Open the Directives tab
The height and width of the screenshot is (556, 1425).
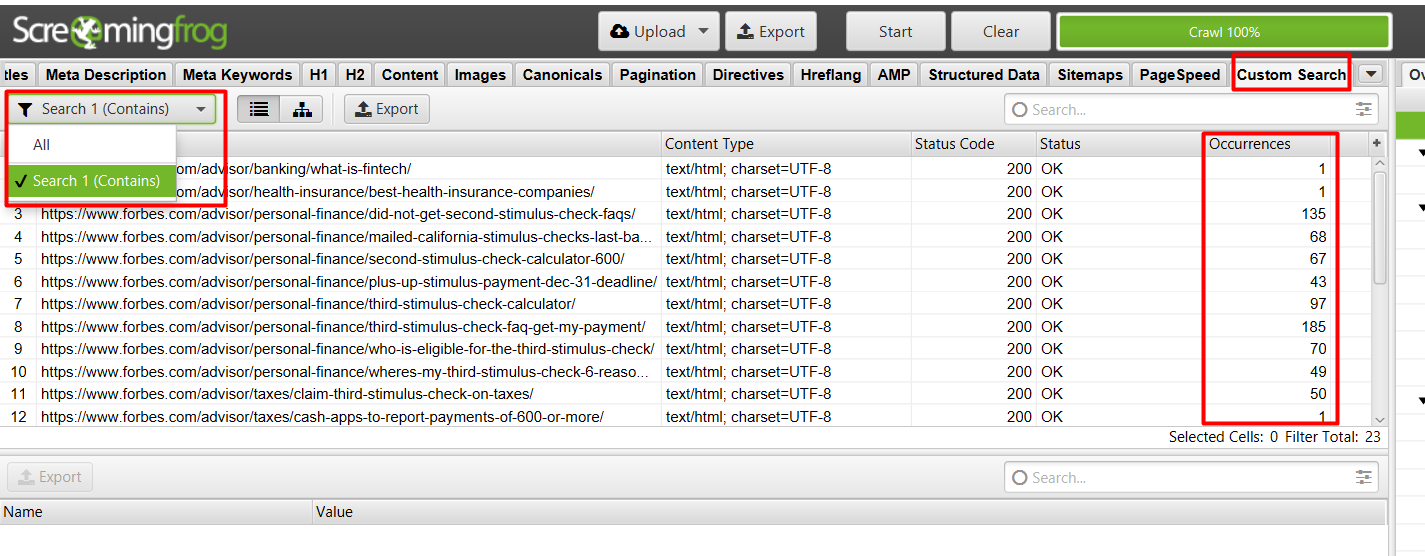click(x=748, y=75)
